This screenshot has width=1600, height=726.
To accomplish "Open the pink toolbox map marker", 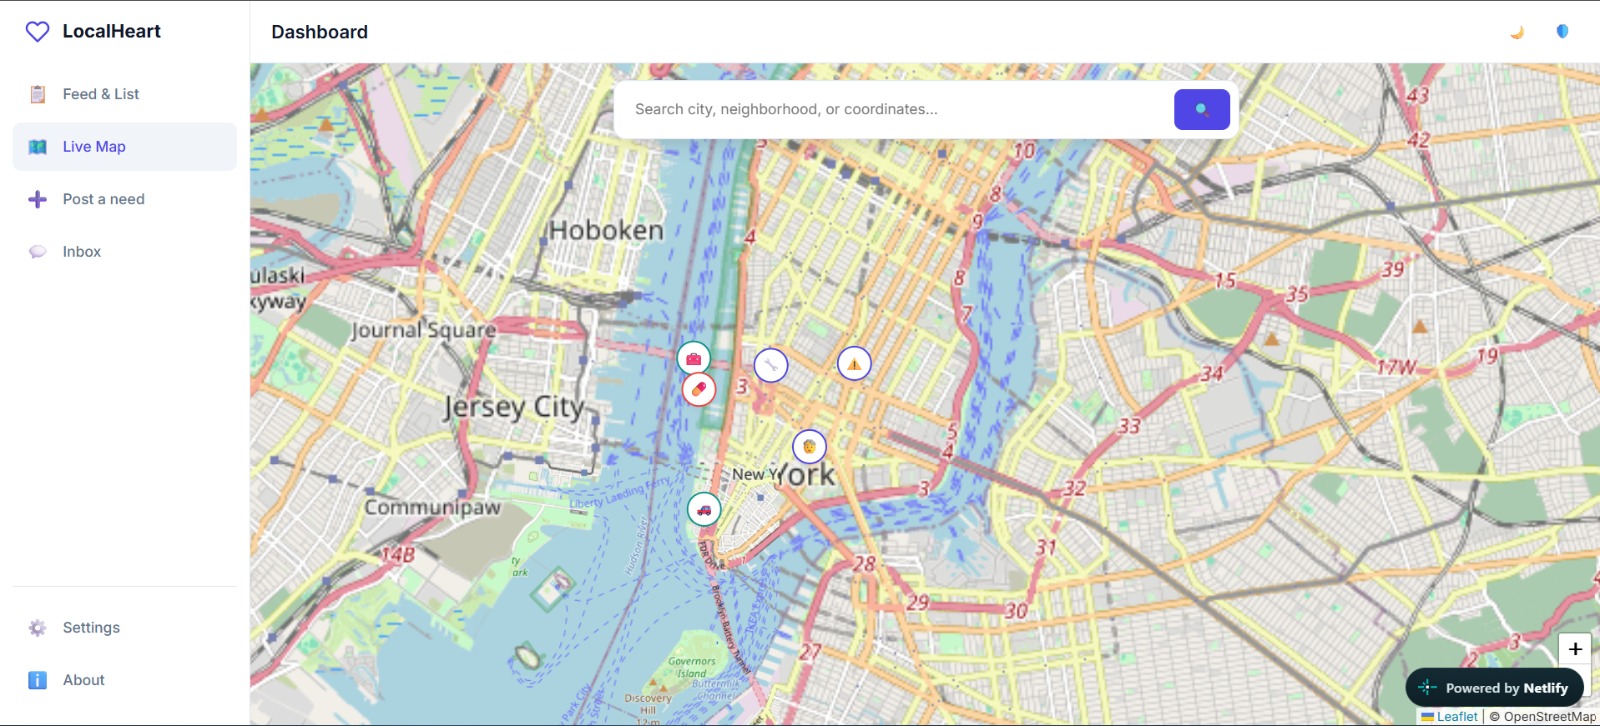I will point(693,358).
